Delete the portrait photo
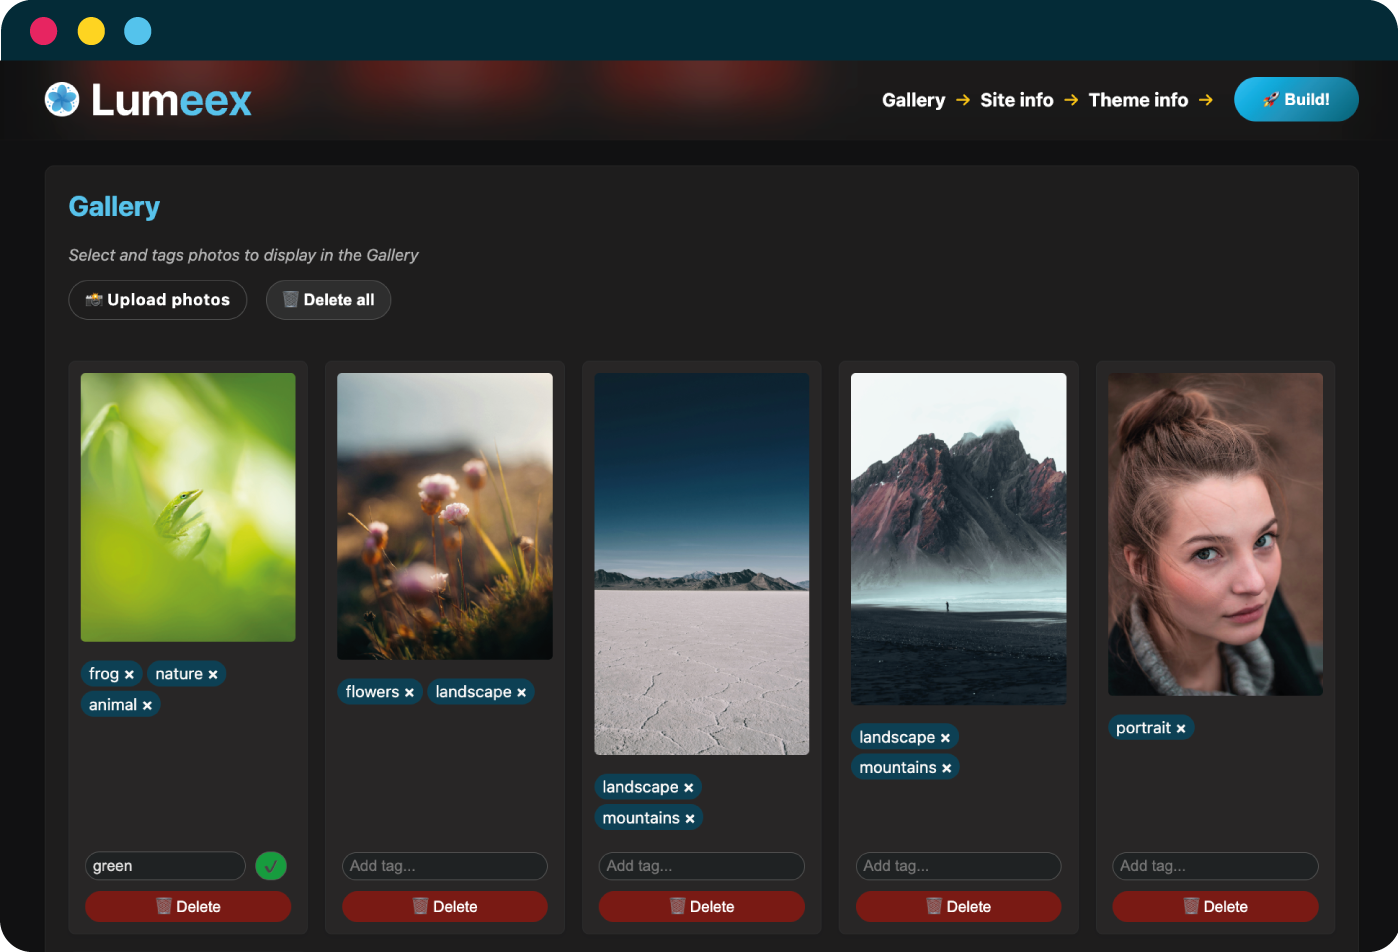This screenshot has width=1400, height=952. coord(1215,907)
